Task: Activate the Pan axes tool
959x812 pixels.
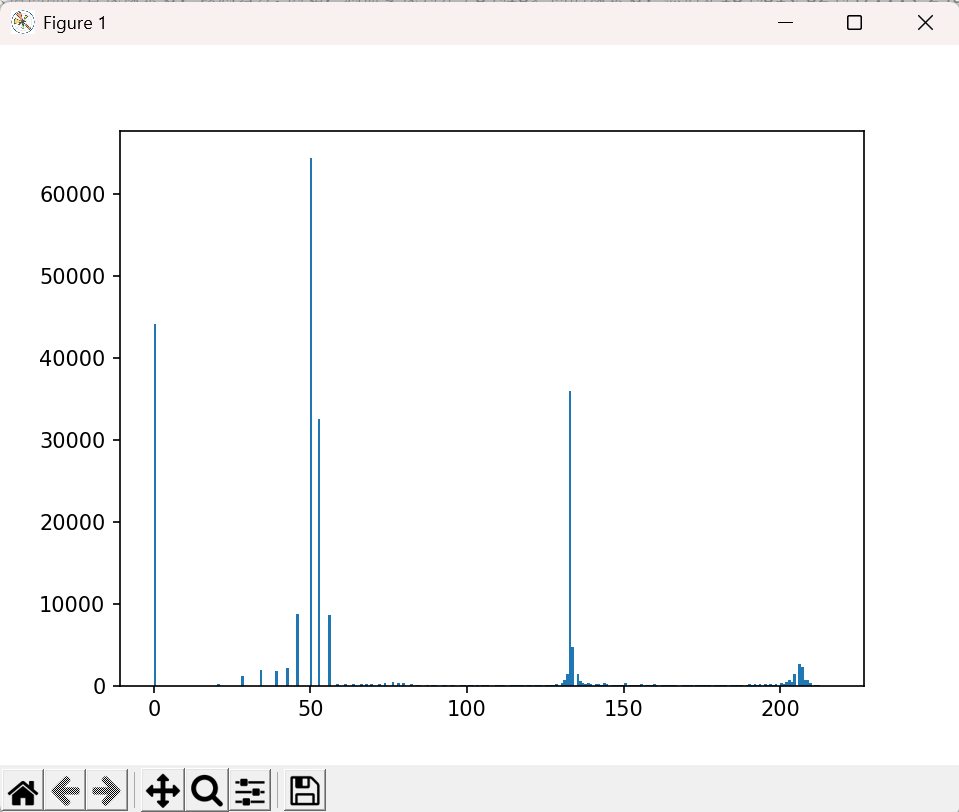Action: (x=163, y=791)
